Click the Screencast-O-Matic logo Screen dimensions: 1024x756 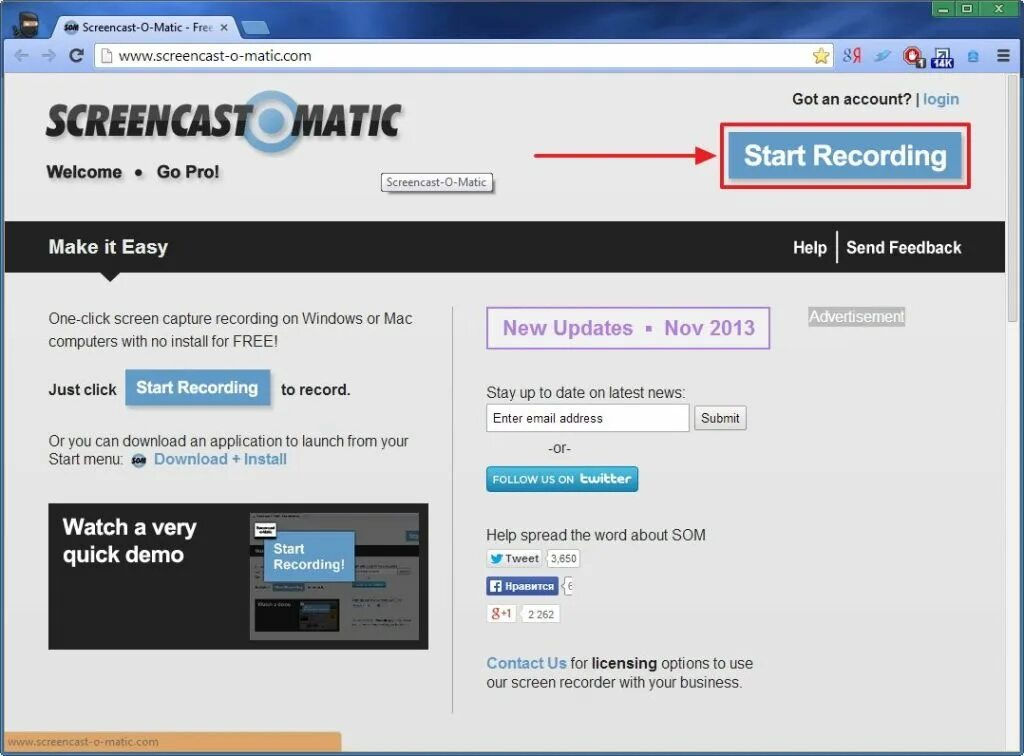[223, 121]
